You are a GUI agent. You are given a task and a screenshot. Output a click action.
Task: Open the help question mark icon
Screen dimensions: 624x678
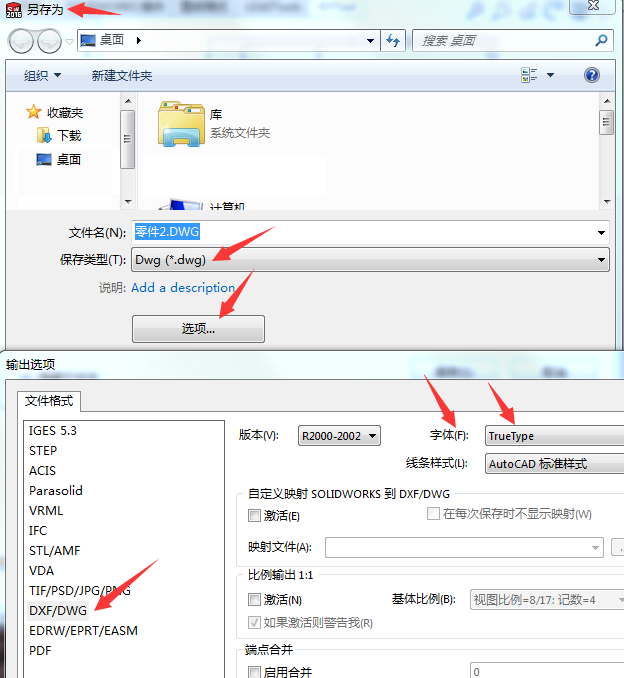592,75
